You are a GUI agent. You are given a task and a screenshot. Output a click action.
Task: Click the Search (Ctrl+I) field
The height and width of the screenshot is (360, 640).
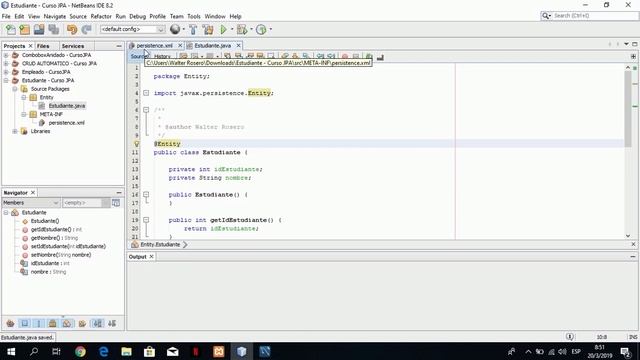point(595,16)
